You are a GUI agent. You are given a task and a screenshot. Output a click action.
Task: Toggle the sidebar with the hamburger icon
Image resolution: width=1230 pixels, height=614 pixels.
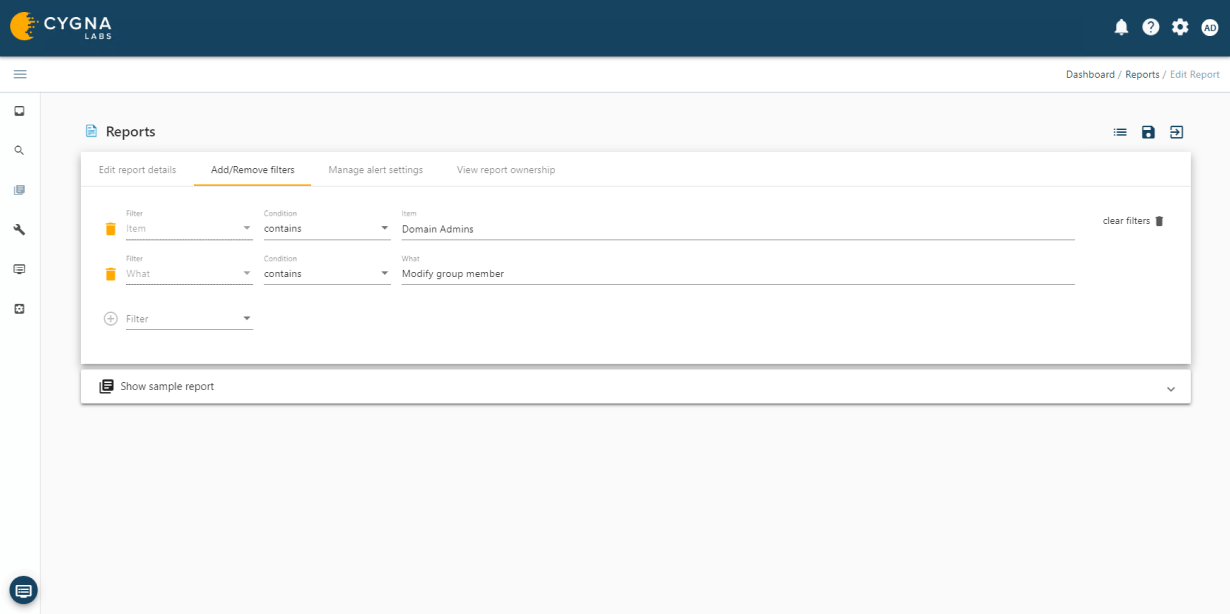[19, 73]
